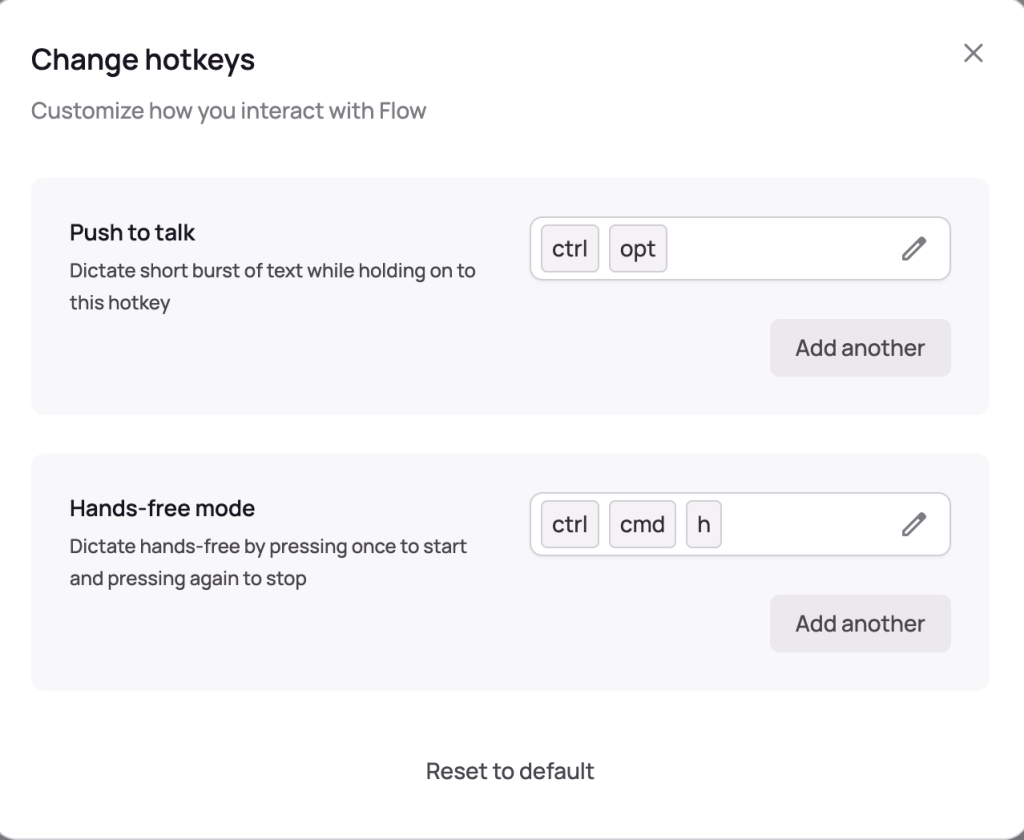Add another Push to talk hotkey
The width and height of the screenshot is (1024, 840).
[x=860, y=348]
